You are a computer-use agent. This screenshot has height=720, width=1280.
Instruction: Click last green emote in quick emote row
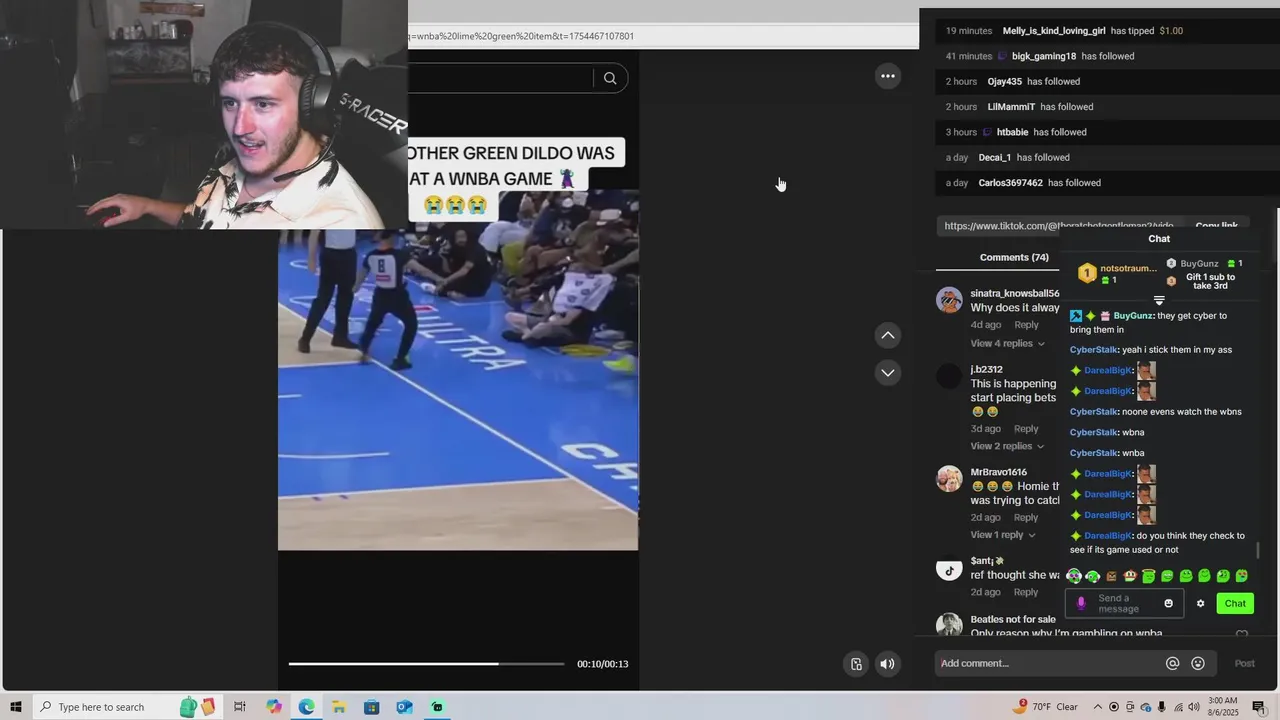tap(1241, 576)
